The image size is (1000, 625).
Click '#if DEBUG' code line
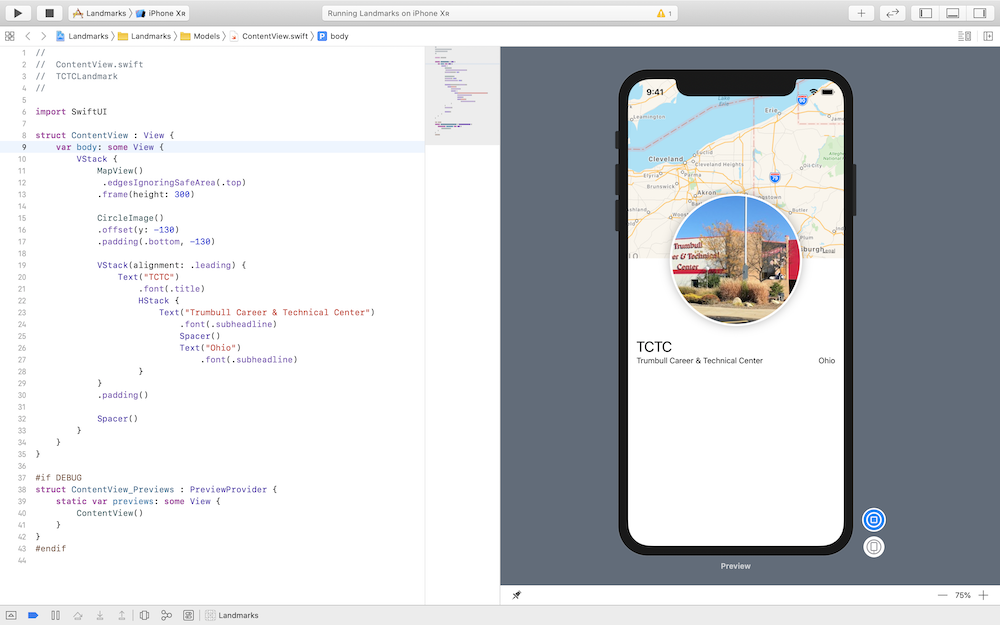click(x=58, y=478)
